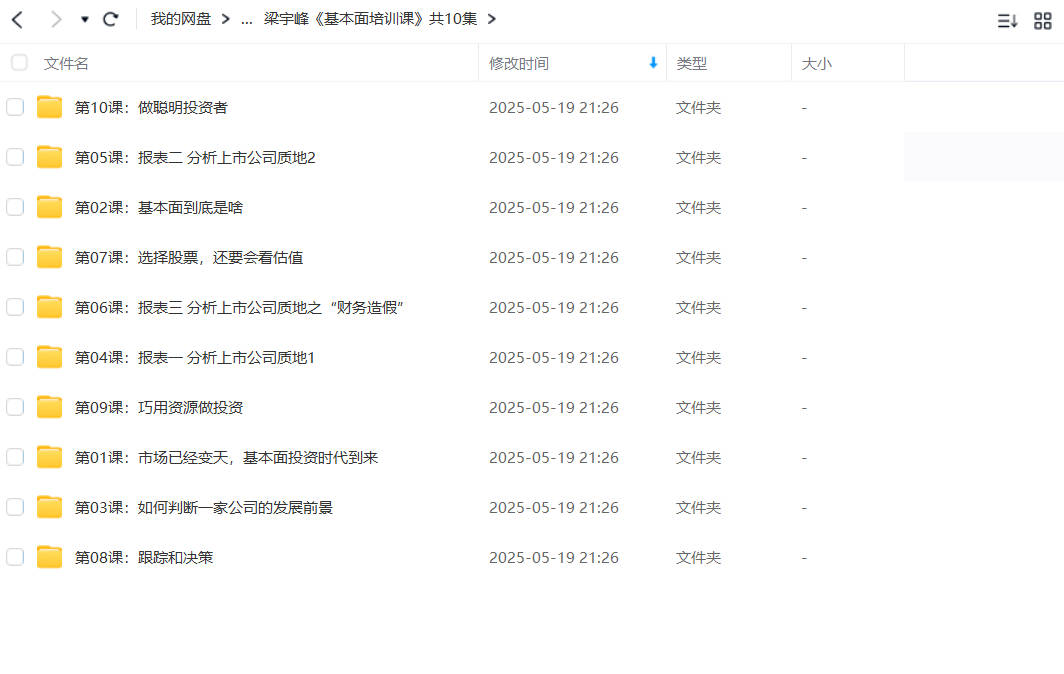The width and height of the screenshot is (1064, 674).
Task: Click 文件夹 type cell of 第09课 row
Action: click(698, 407)
